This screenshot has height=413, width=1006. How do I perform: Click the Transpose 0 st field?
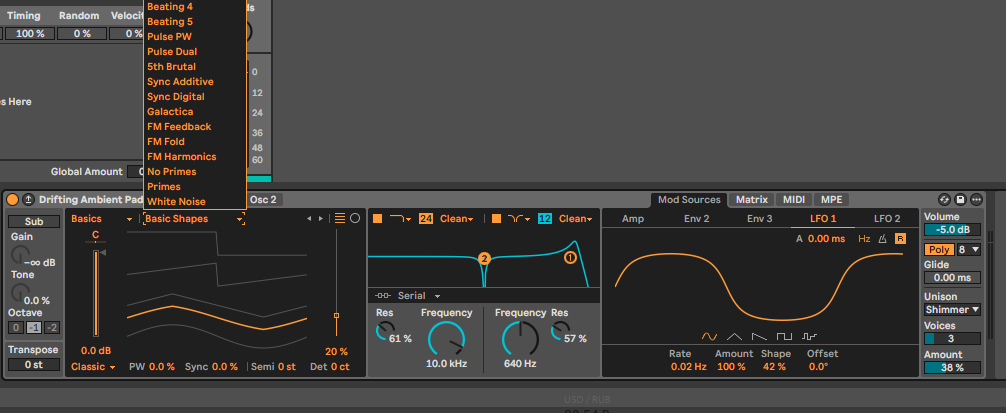click(34, 364)
